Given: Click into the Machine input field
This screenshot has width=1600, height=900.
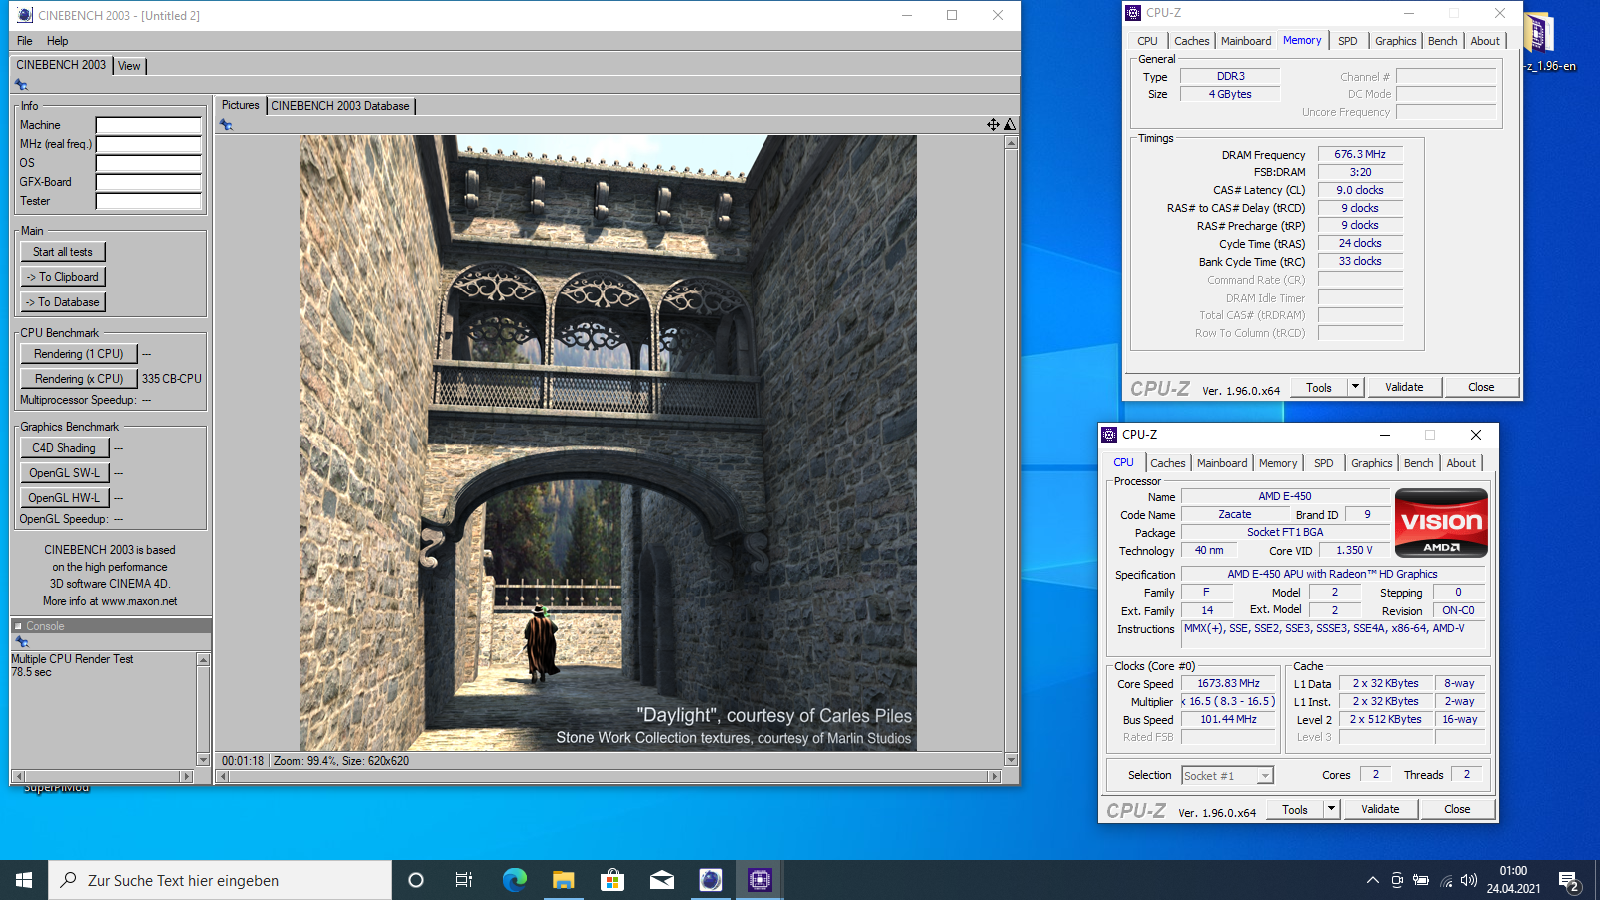Looking at the screenshot, I should click(x=149, y=125).
